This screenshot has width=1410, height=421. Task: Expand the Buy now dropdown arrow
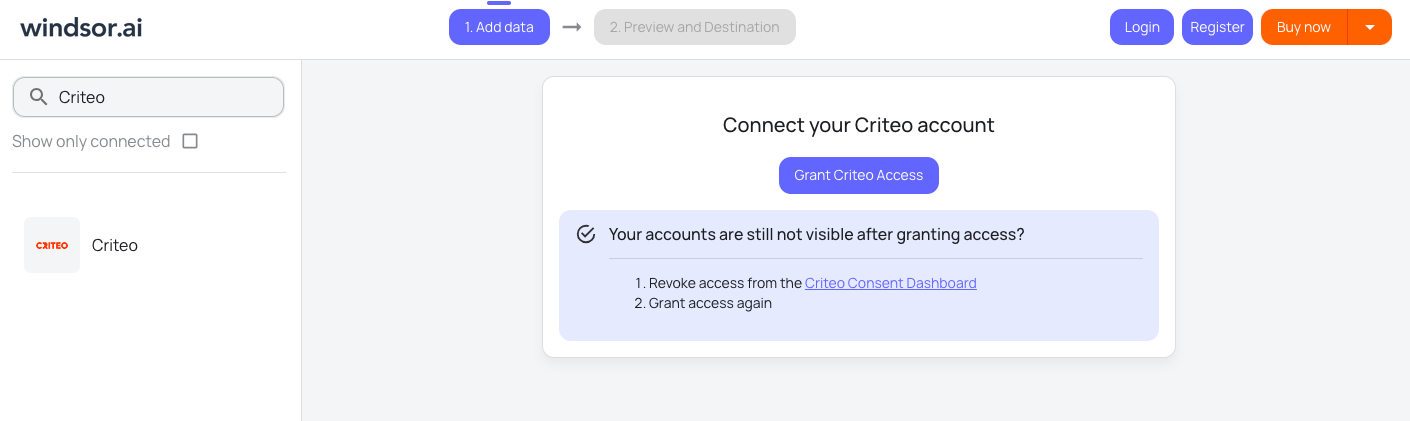coord(1370,27)
